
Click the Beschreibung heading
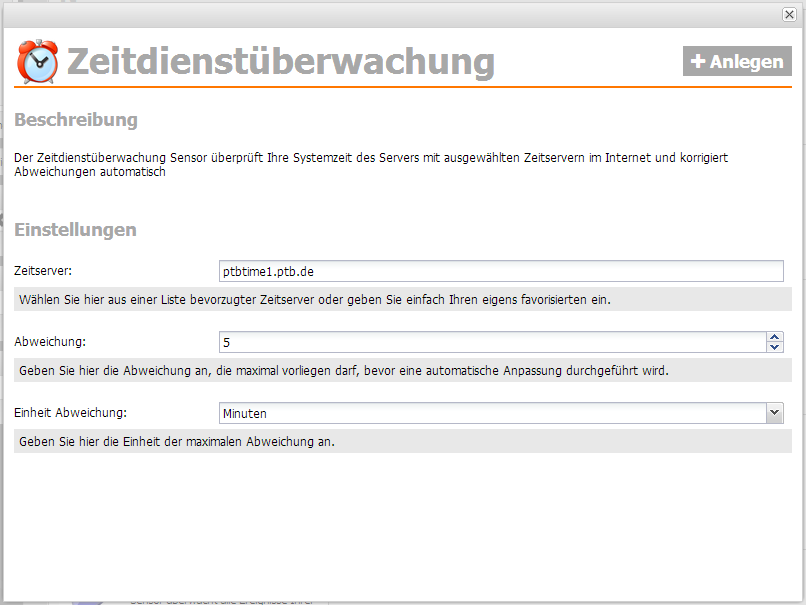point(75,120)
